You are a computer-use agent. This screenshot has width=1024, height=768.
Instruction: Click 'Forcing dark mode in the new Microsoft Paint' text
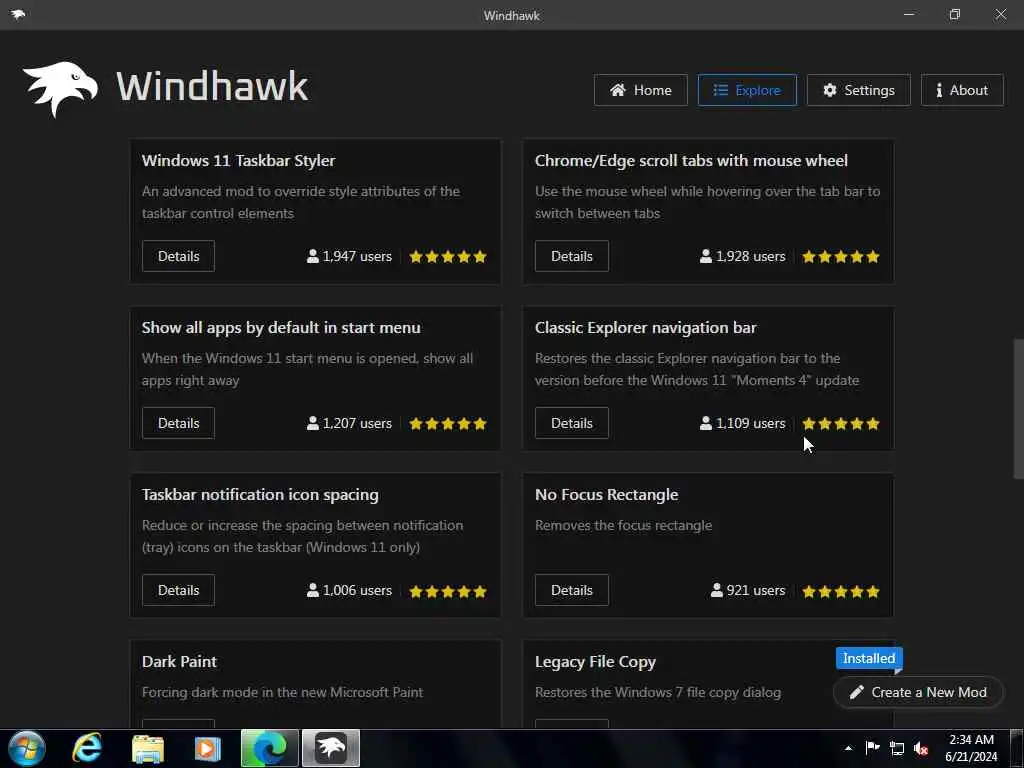click(x=282, y=692)
